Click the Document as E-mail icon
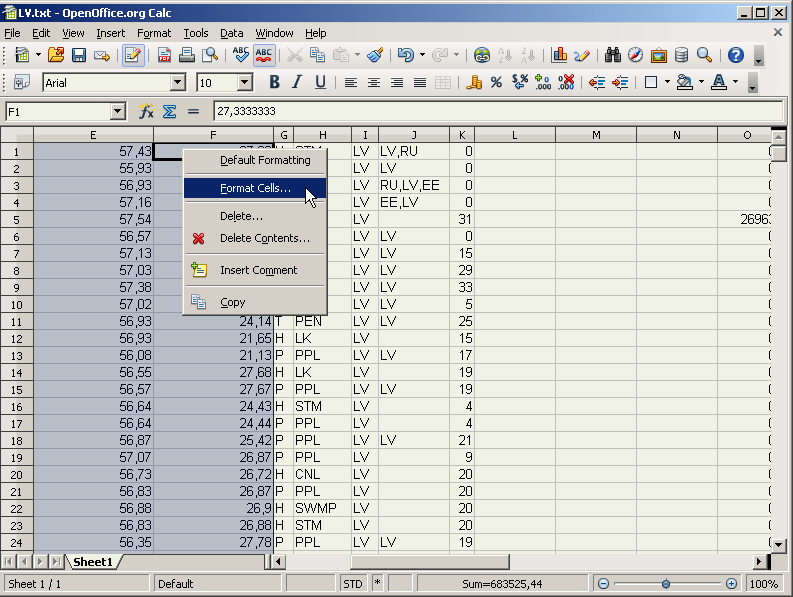The width and height of the screenshot is (793, 597). (x=102, y=55)
